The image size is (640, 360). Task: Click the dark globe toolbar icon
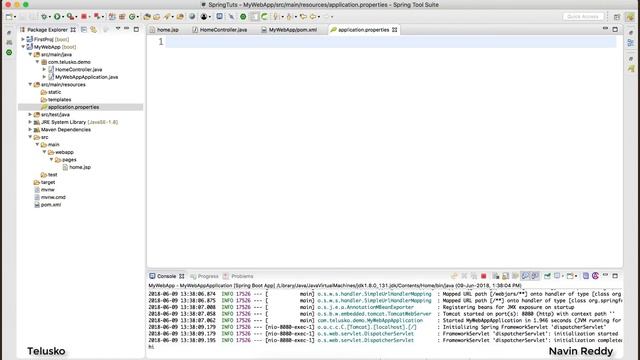(x=192, y=17)
